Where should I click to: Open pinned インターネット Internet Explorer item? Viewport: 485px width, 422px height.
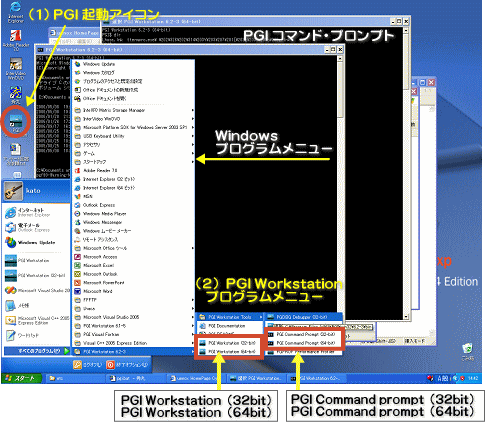(x=37, y=212)
